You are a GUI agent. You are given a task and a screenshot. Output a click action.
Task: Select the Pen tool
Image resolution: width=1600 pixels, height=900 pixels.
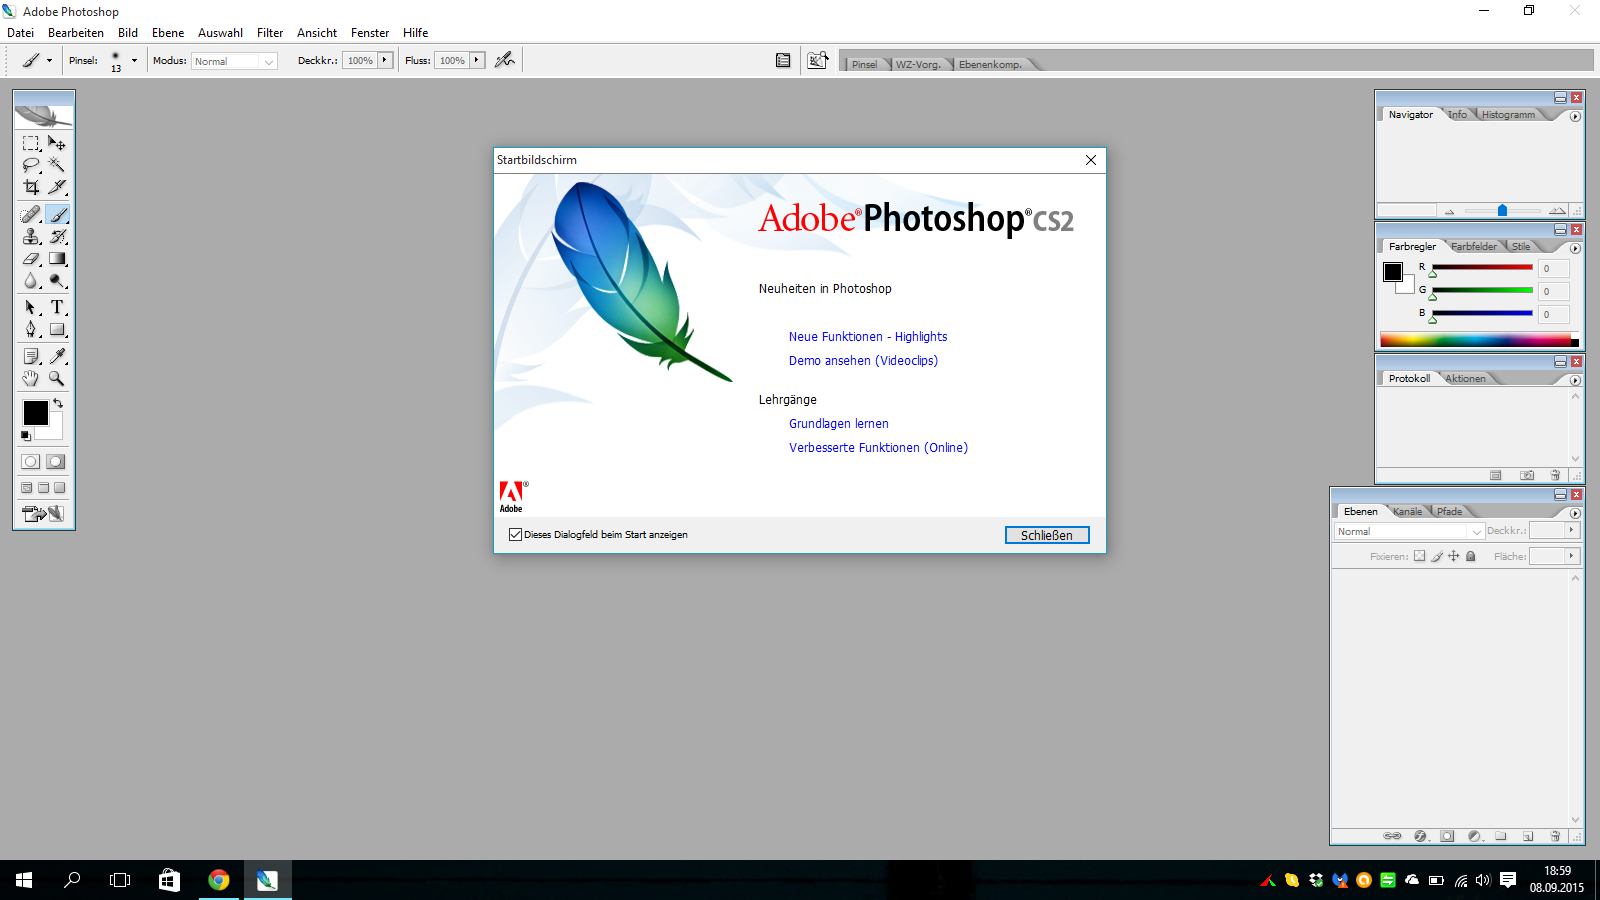click(31, 329)
